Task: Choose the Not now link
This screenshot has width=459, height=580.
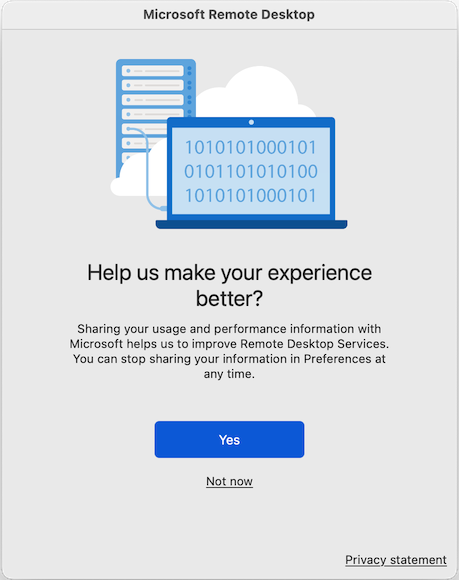Action: click(229, 481)
